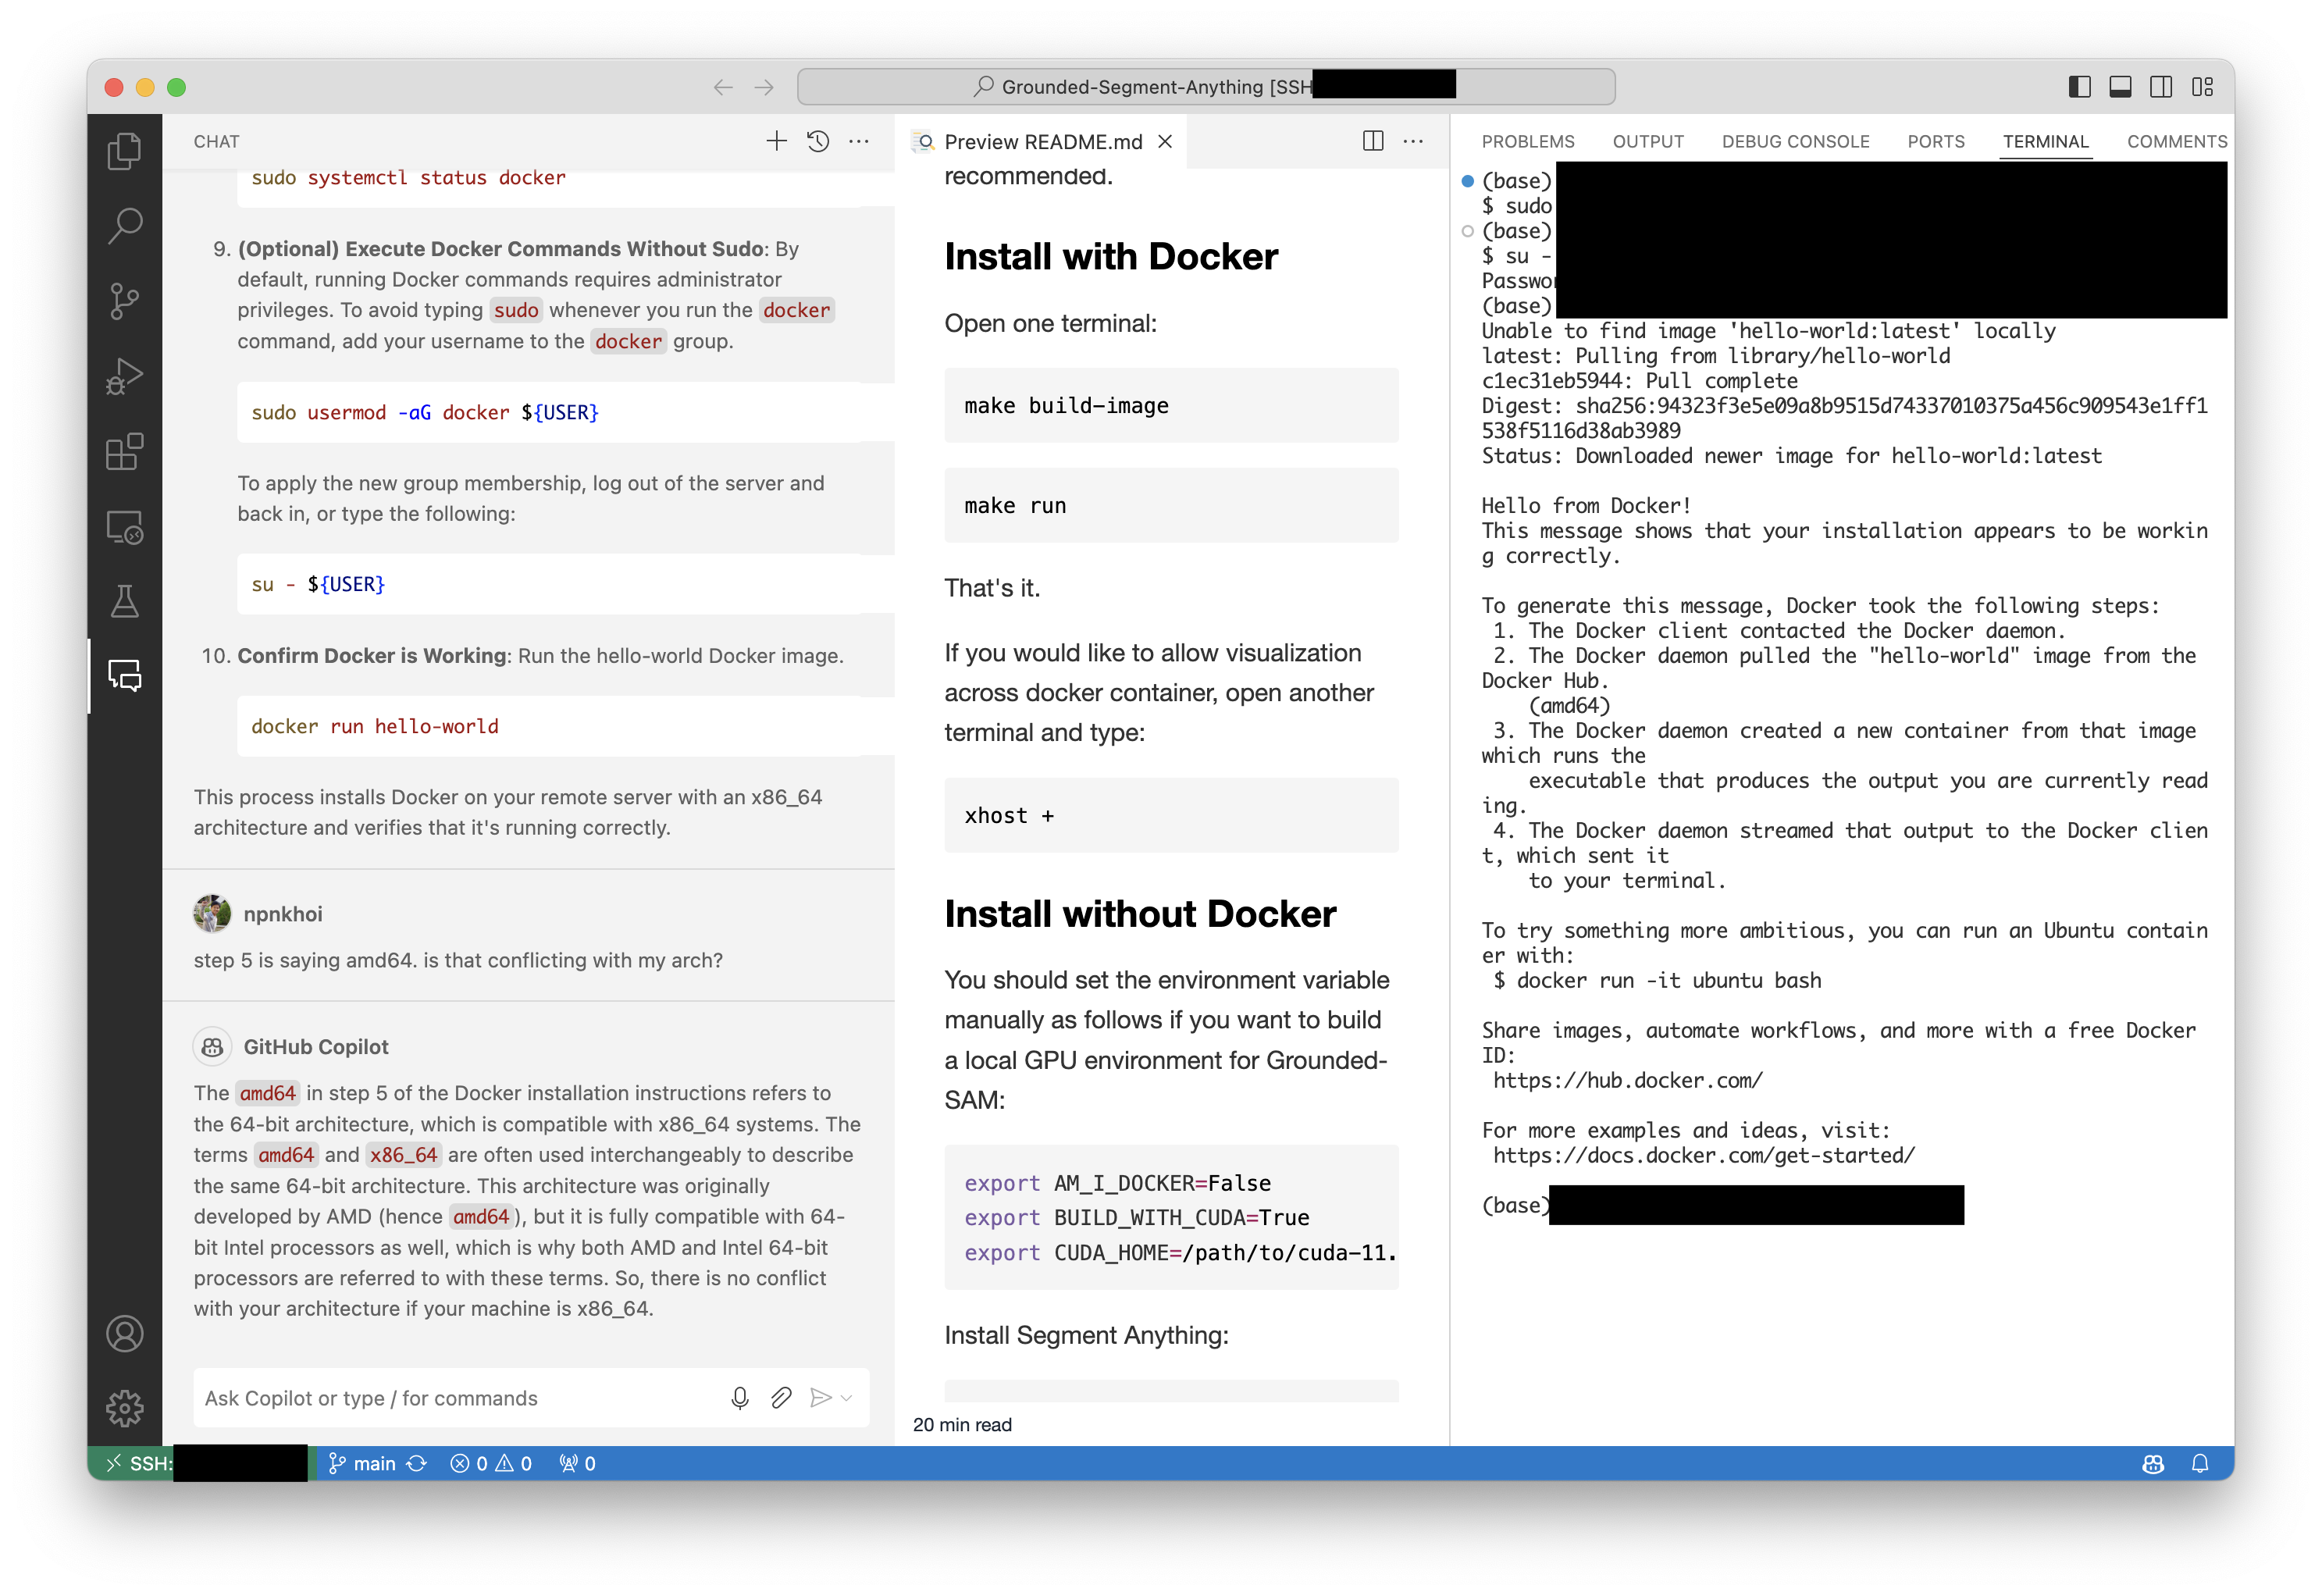The image size is (2322, 1596).
Task: Split the editor to the right
Action: [1372, 141]
